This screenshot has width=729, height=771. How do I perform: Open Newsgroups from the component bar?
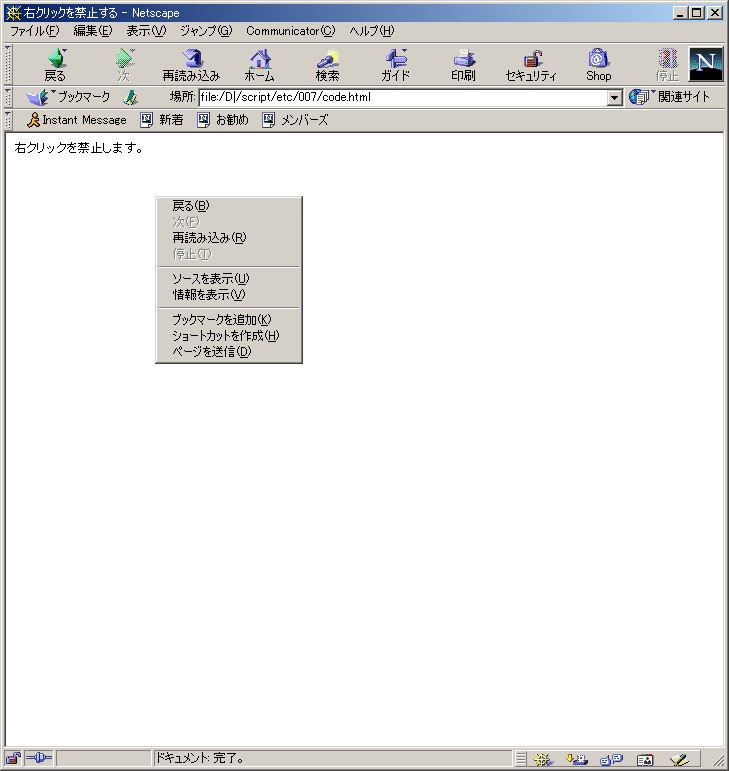[x=611, y=759]
